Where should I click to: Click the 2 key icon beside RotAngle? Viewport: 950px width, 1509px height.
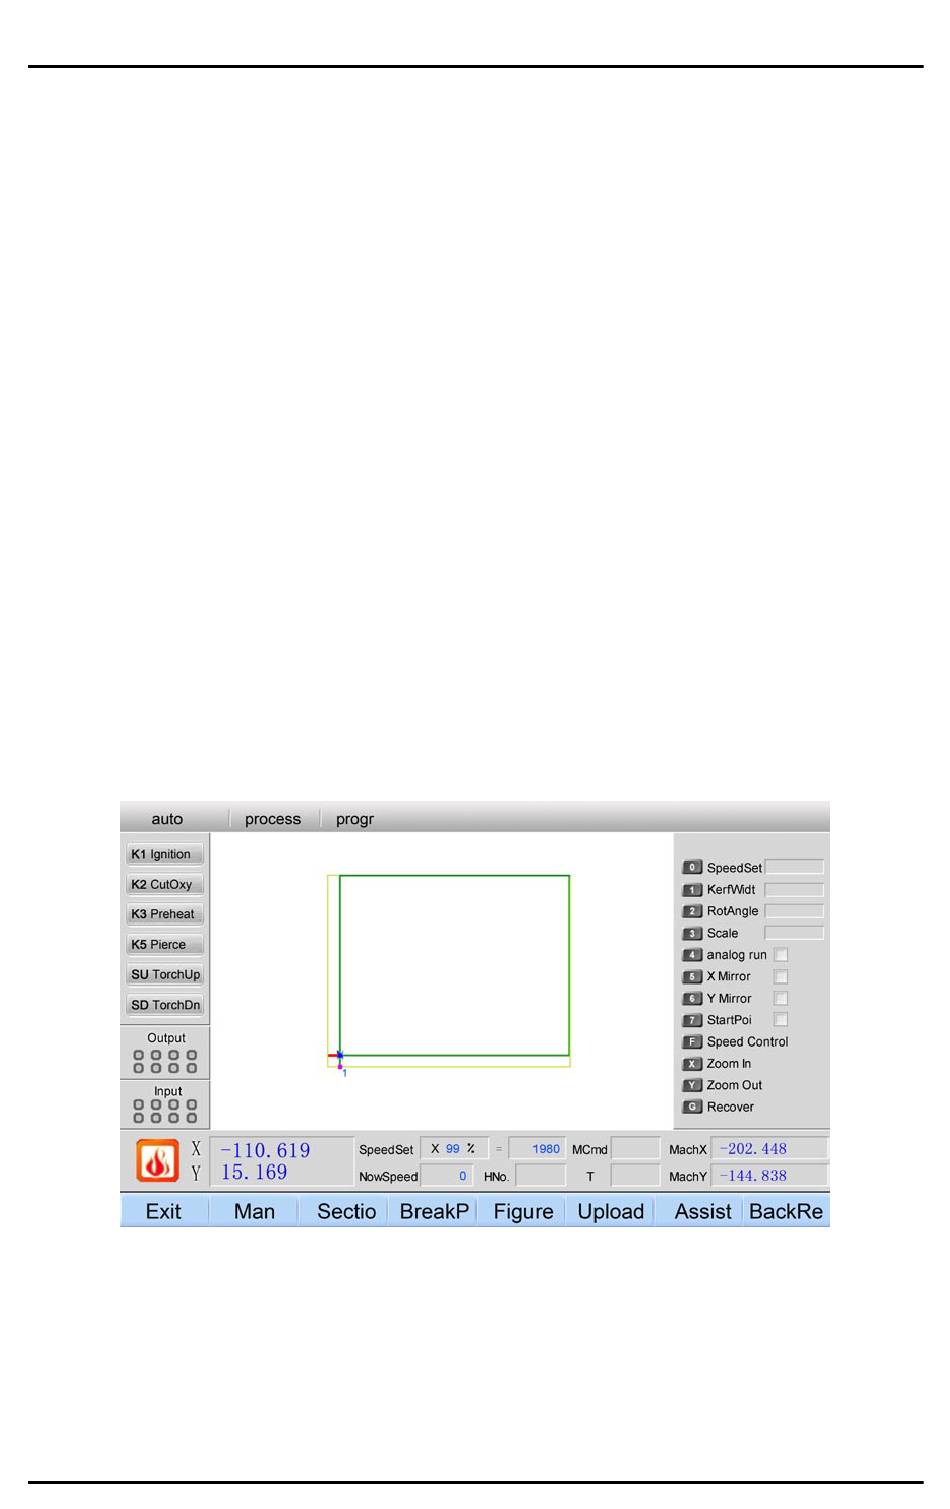click(692, 912)
